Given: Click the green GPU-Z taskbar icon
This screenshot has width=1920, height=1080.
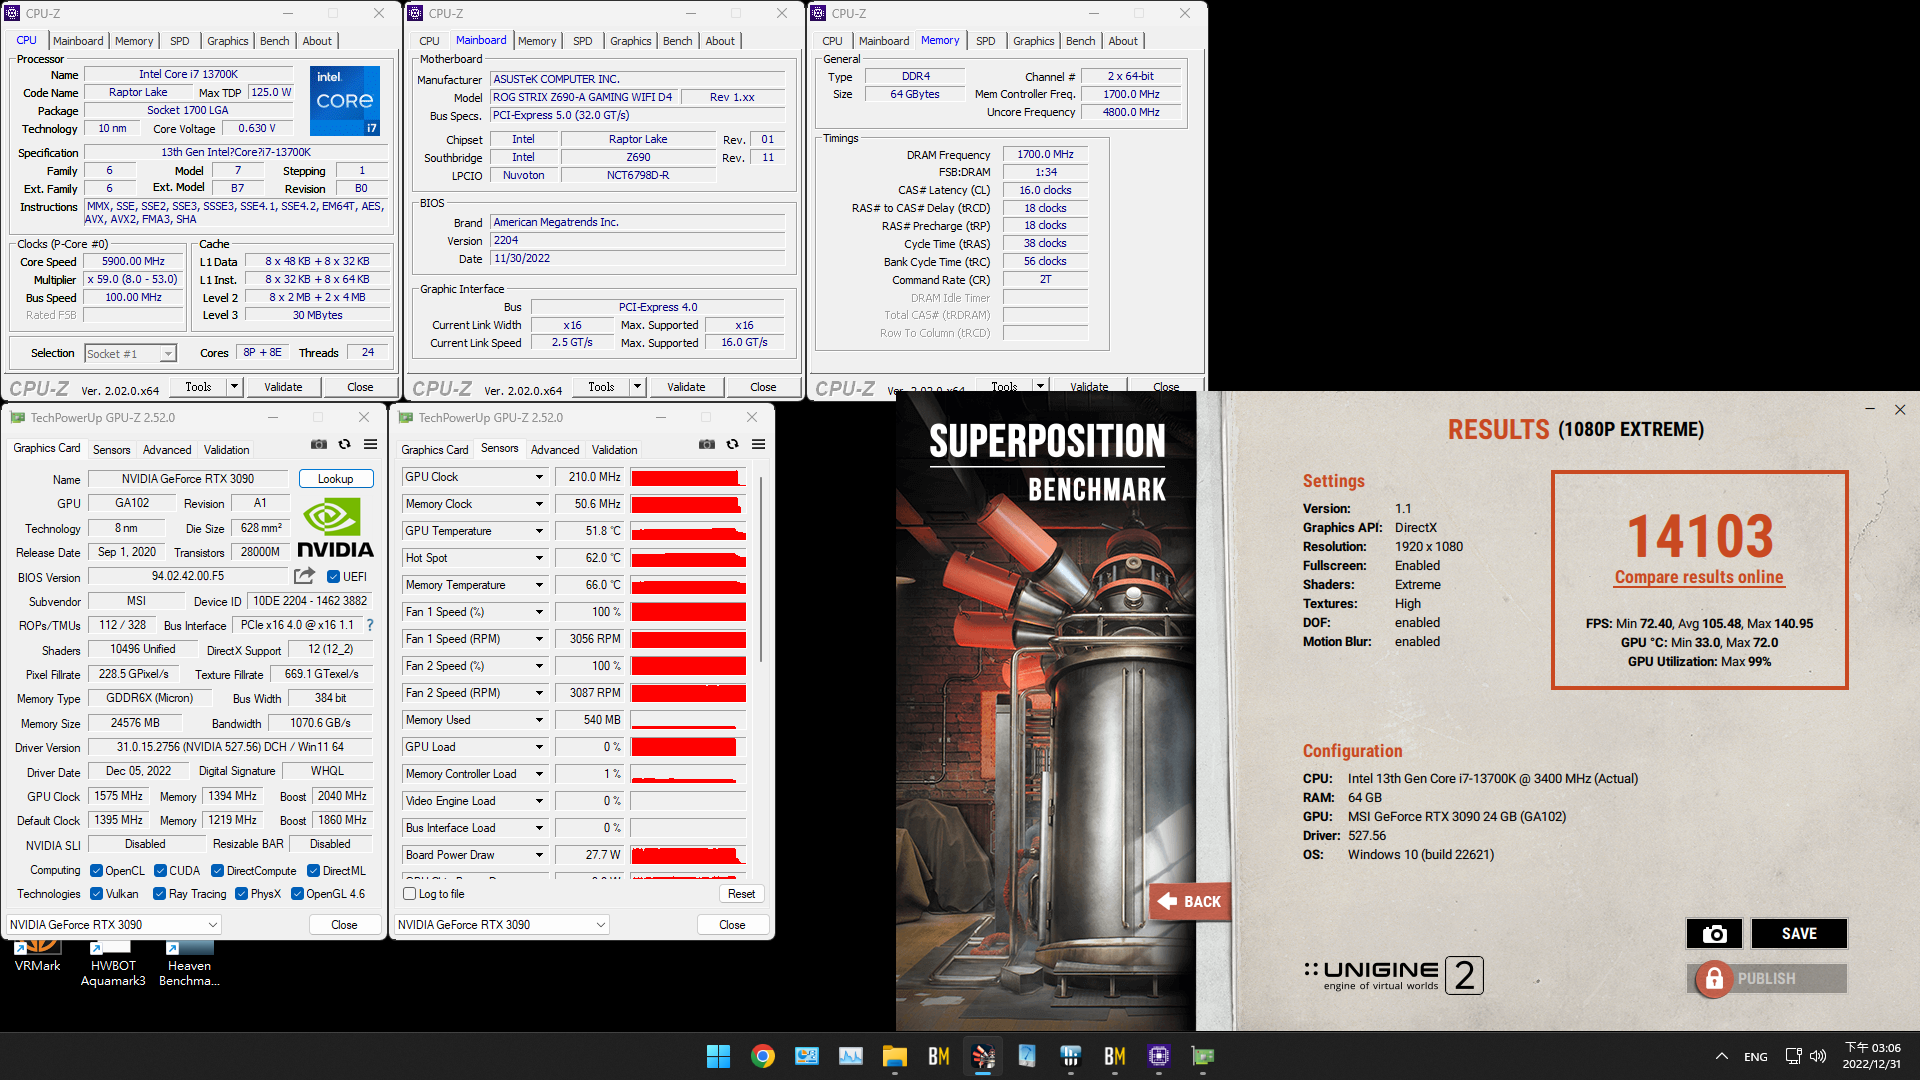Looking at the screenshot, I should pos(1203,1056).
